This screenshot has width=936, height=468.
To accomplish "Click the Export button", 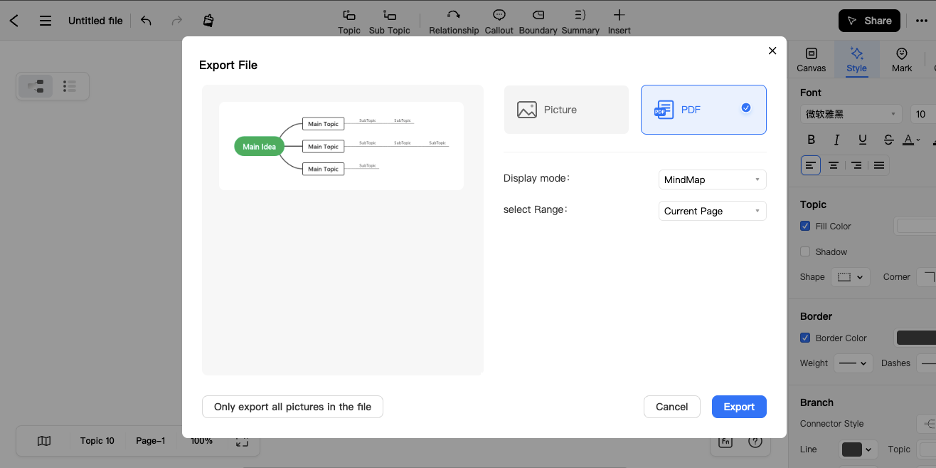I will coord(739,407).
